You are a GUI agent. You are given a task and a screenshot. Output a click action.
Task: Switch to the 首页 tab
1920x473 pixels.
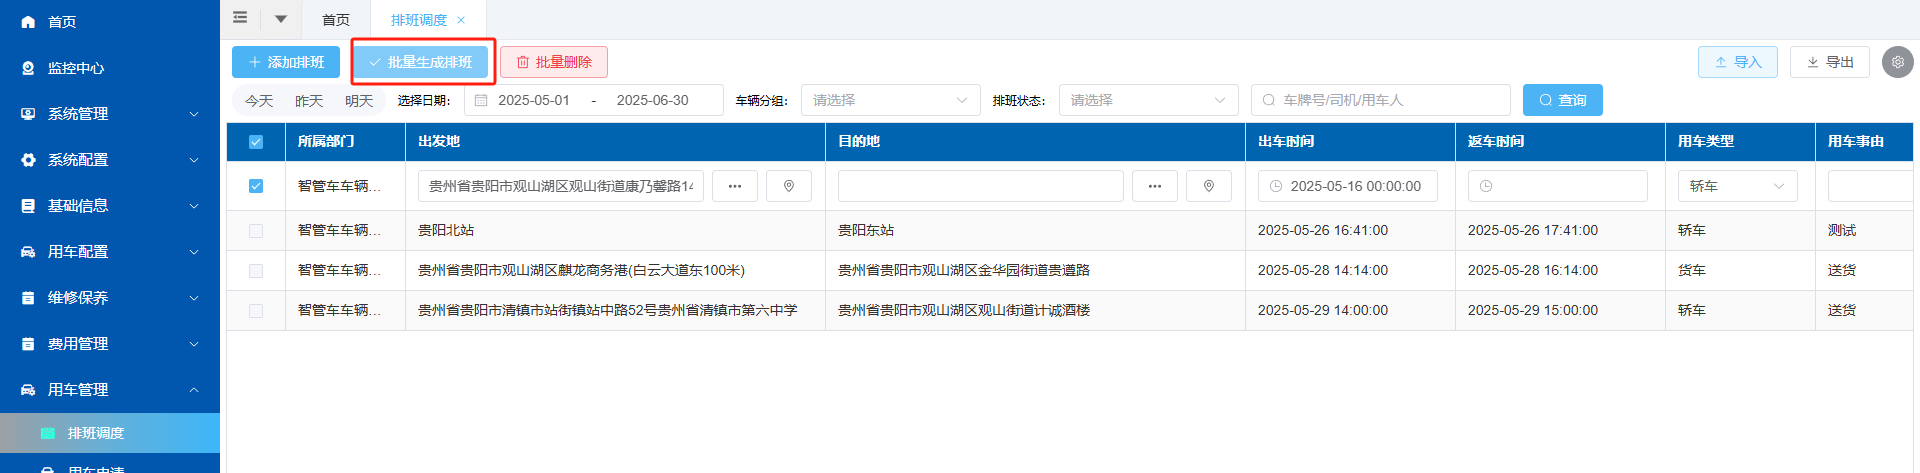[x=336, y=20]
